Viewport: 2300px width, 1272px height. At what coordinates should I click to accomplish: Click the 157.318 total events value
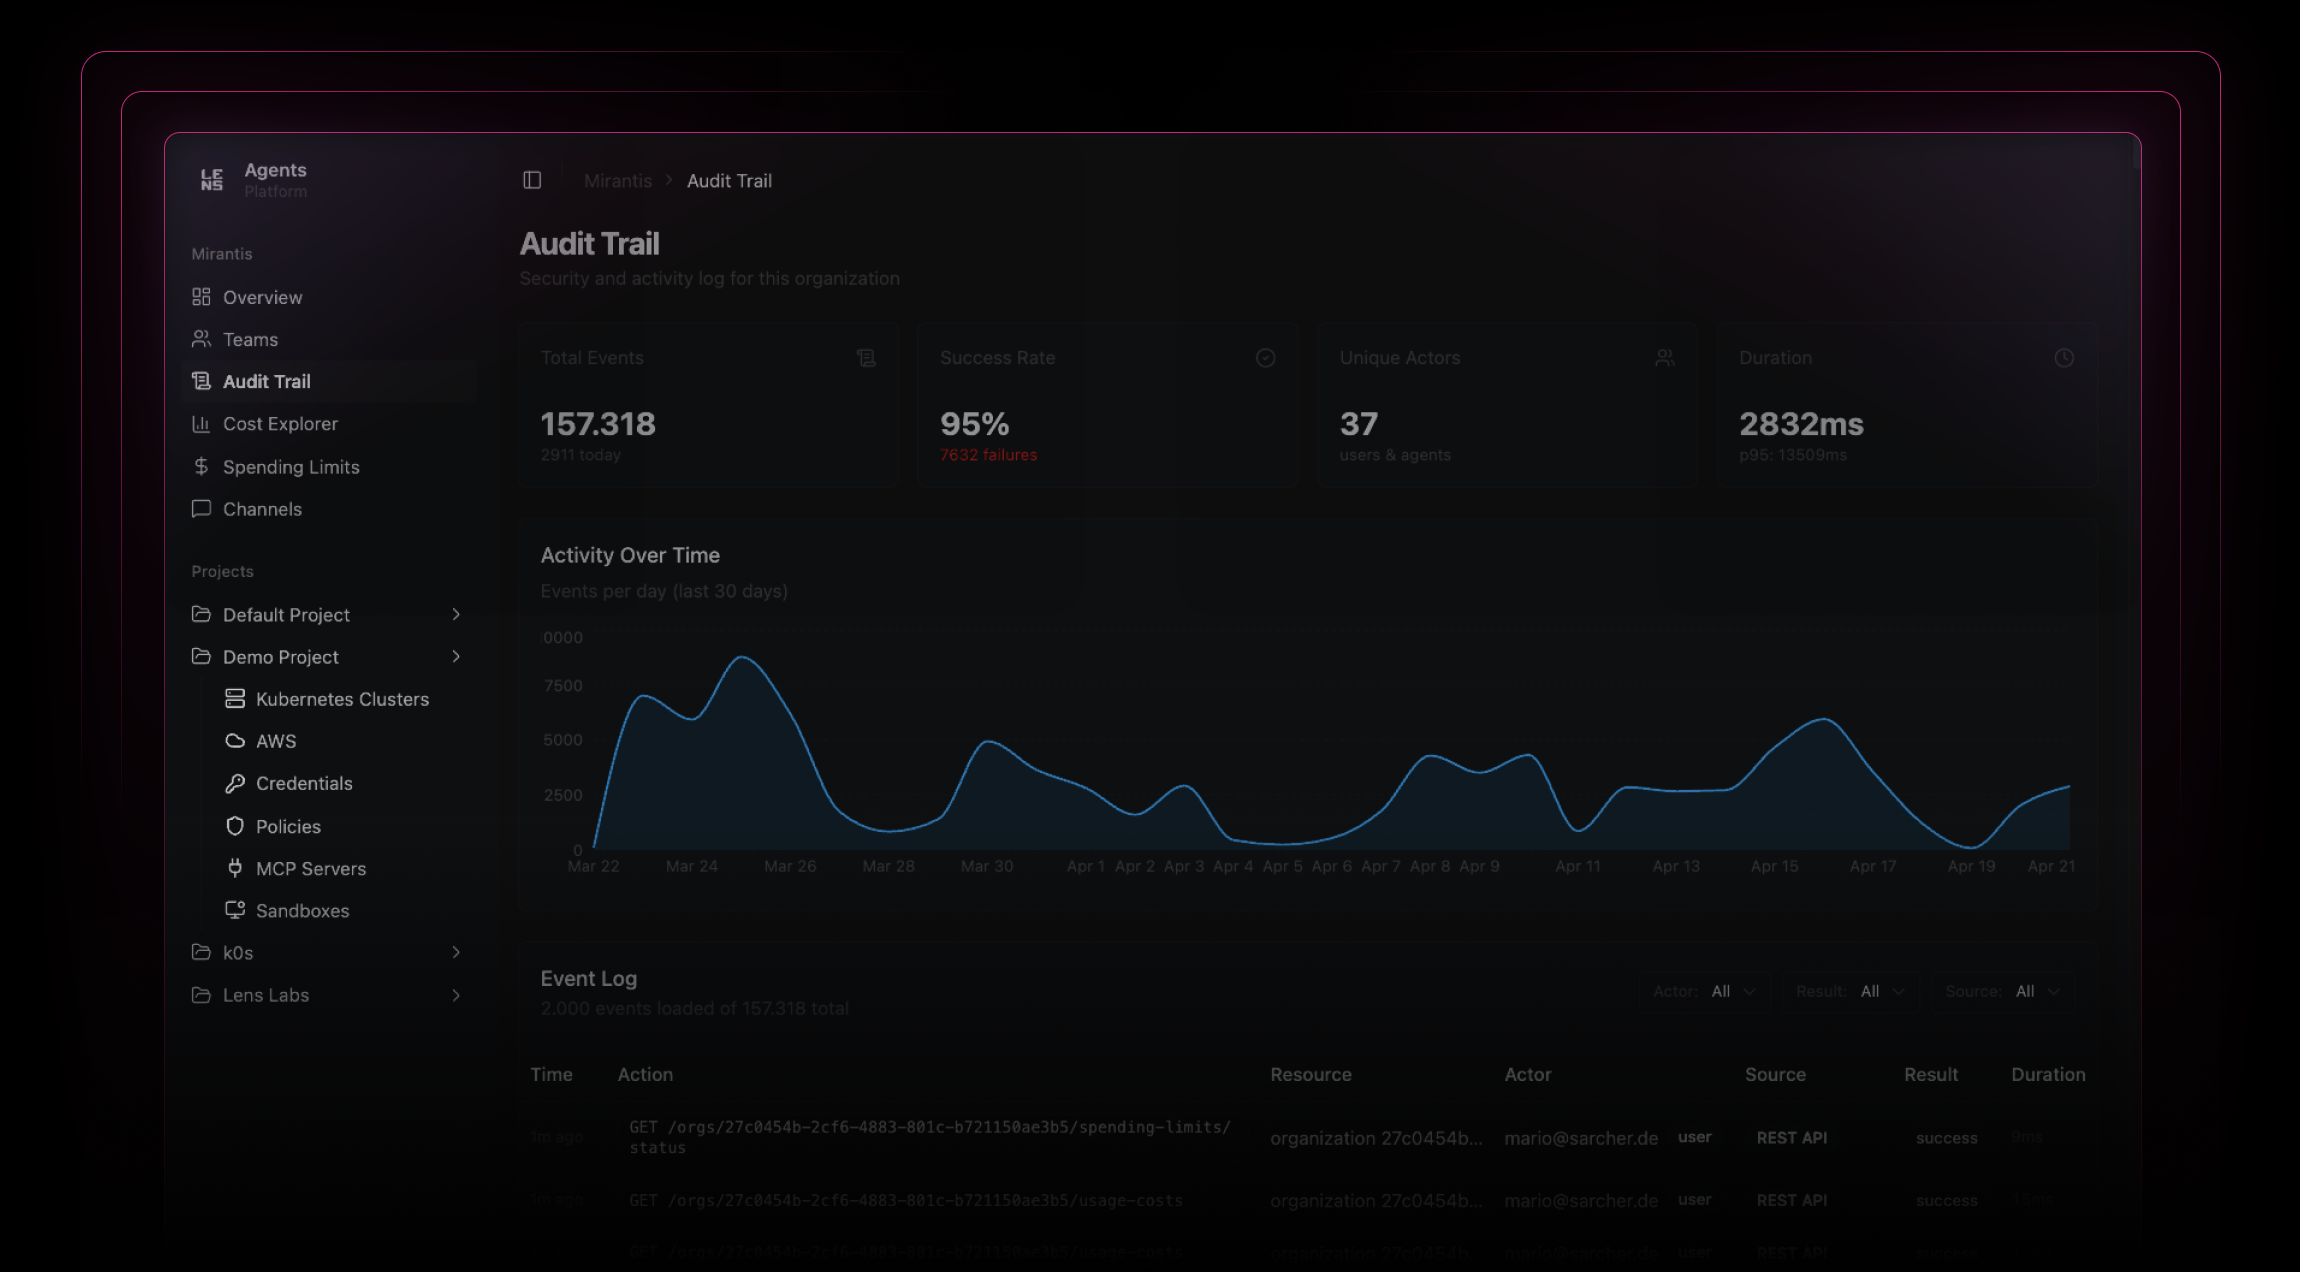(x=598, y=424)
